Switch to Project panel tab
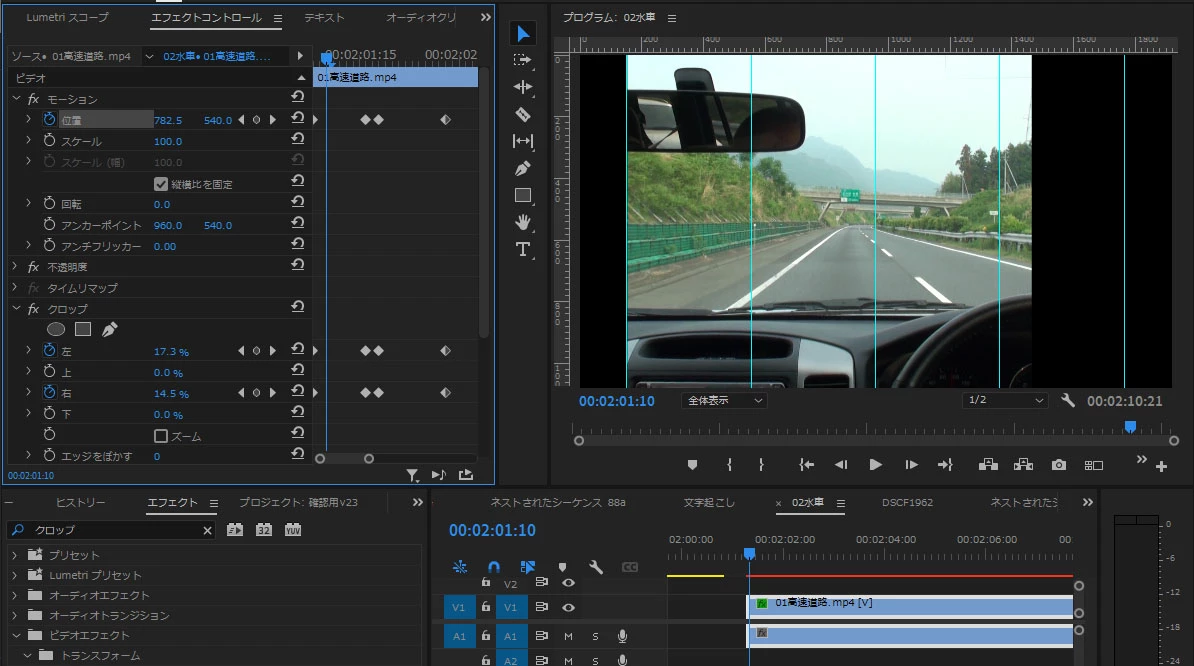 298,502
